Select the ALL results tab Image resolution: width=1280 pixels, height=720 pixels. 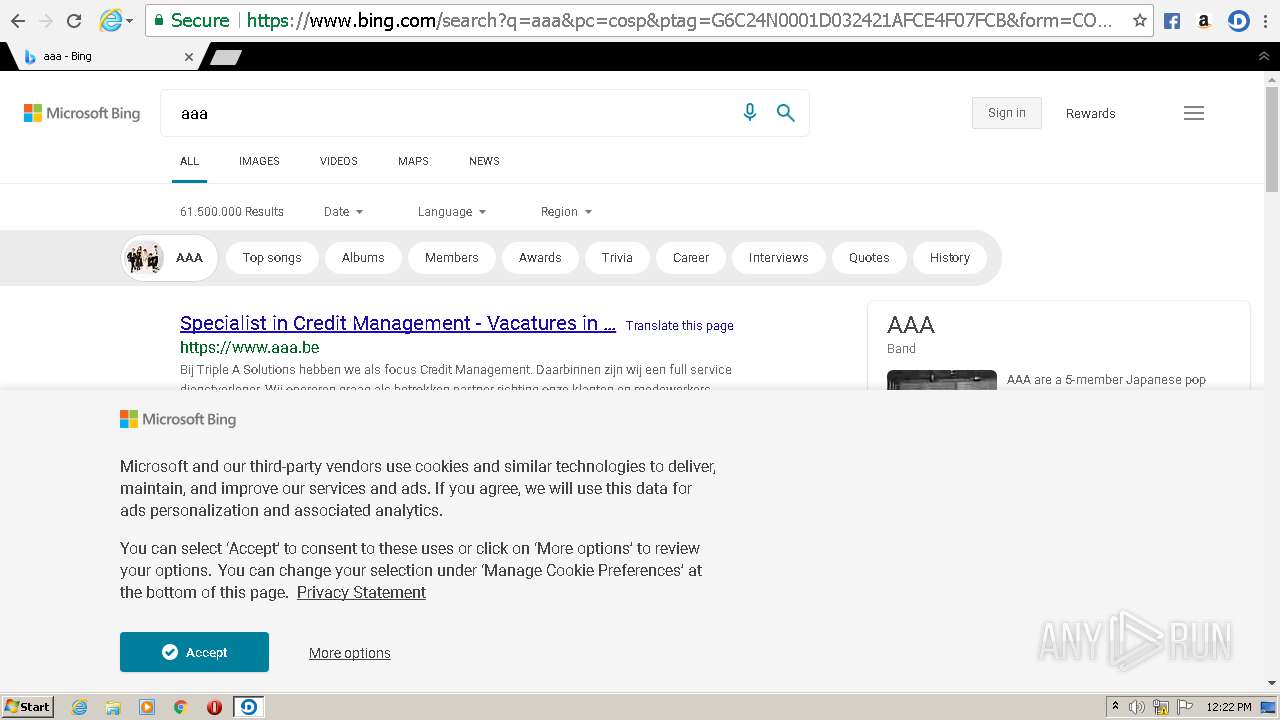(189, 161)
